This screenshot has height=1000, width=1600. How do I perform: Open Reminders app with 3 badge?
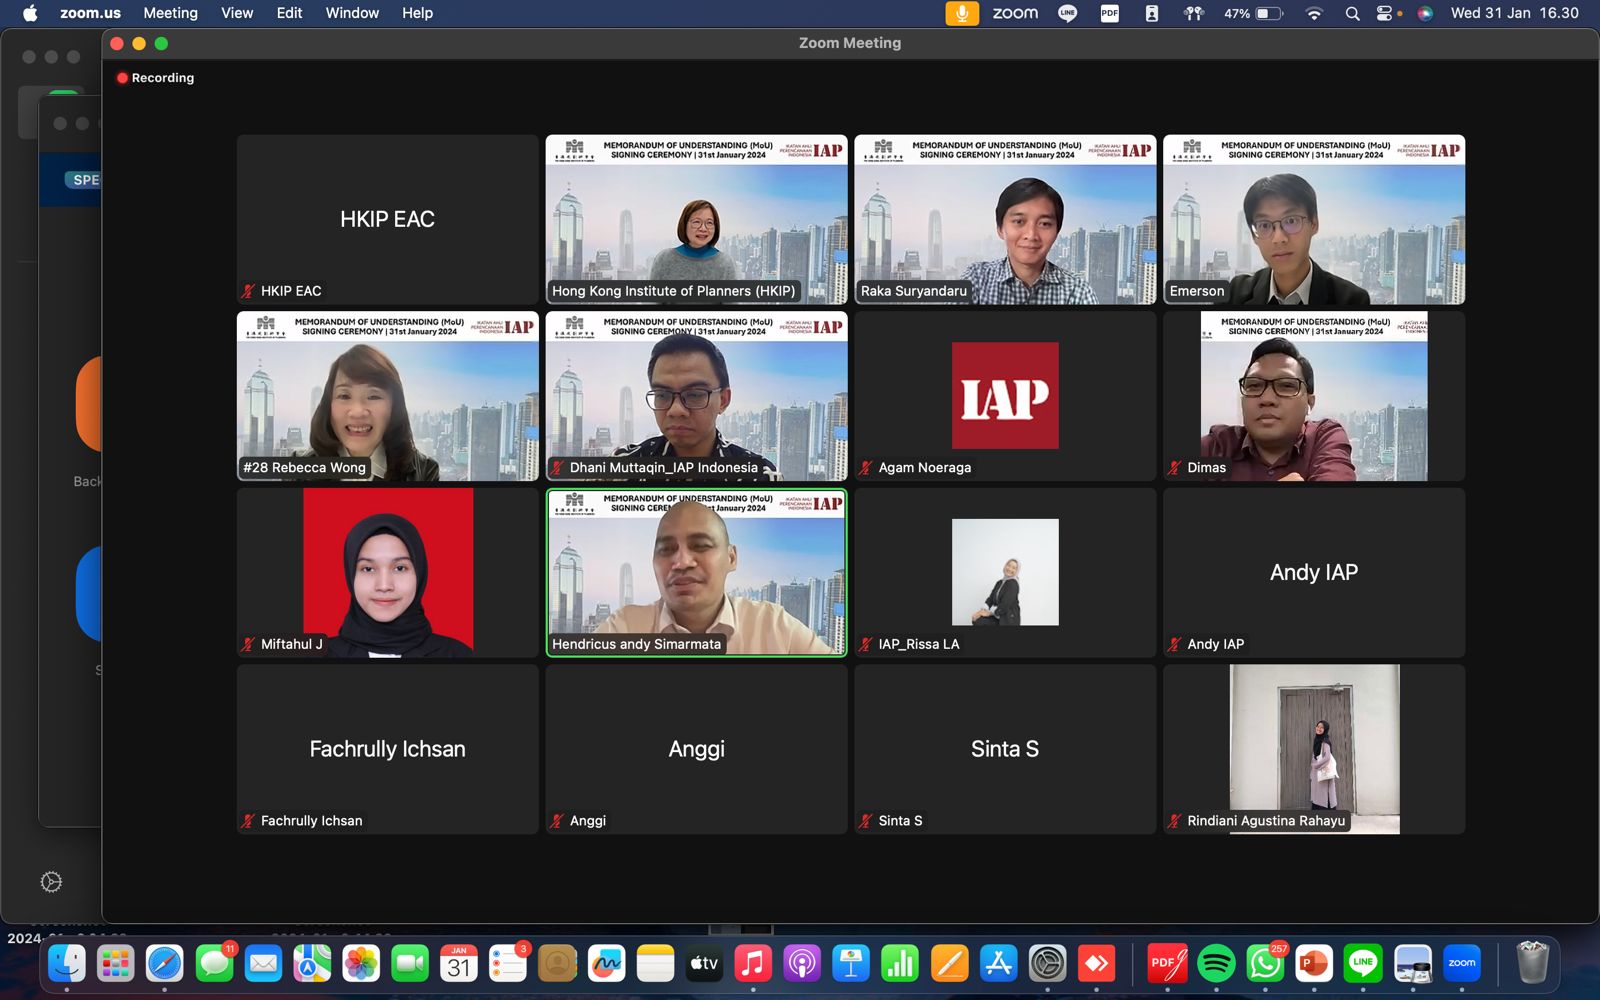tap(508, 964)
